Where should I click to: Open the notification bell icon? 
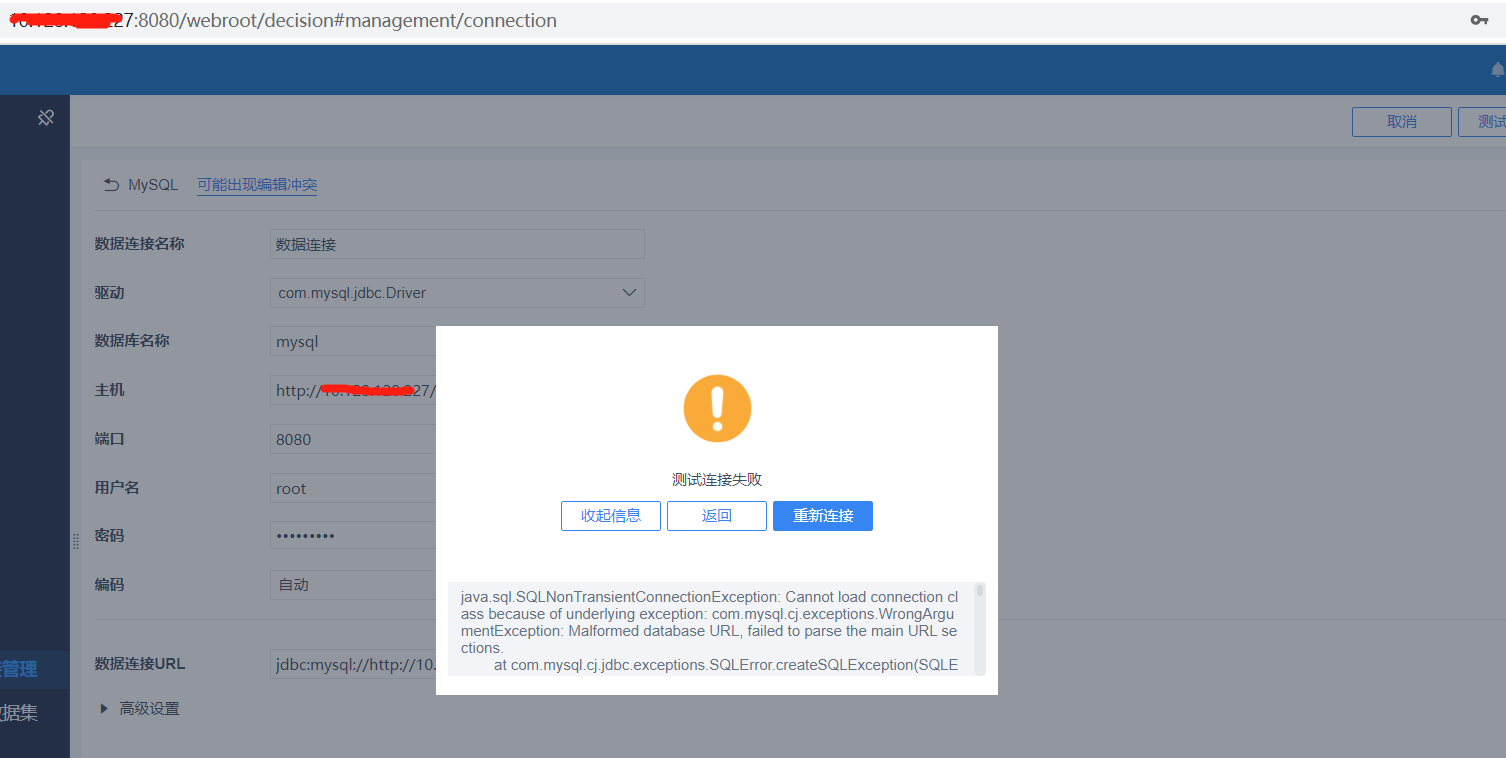point(1497,69)
